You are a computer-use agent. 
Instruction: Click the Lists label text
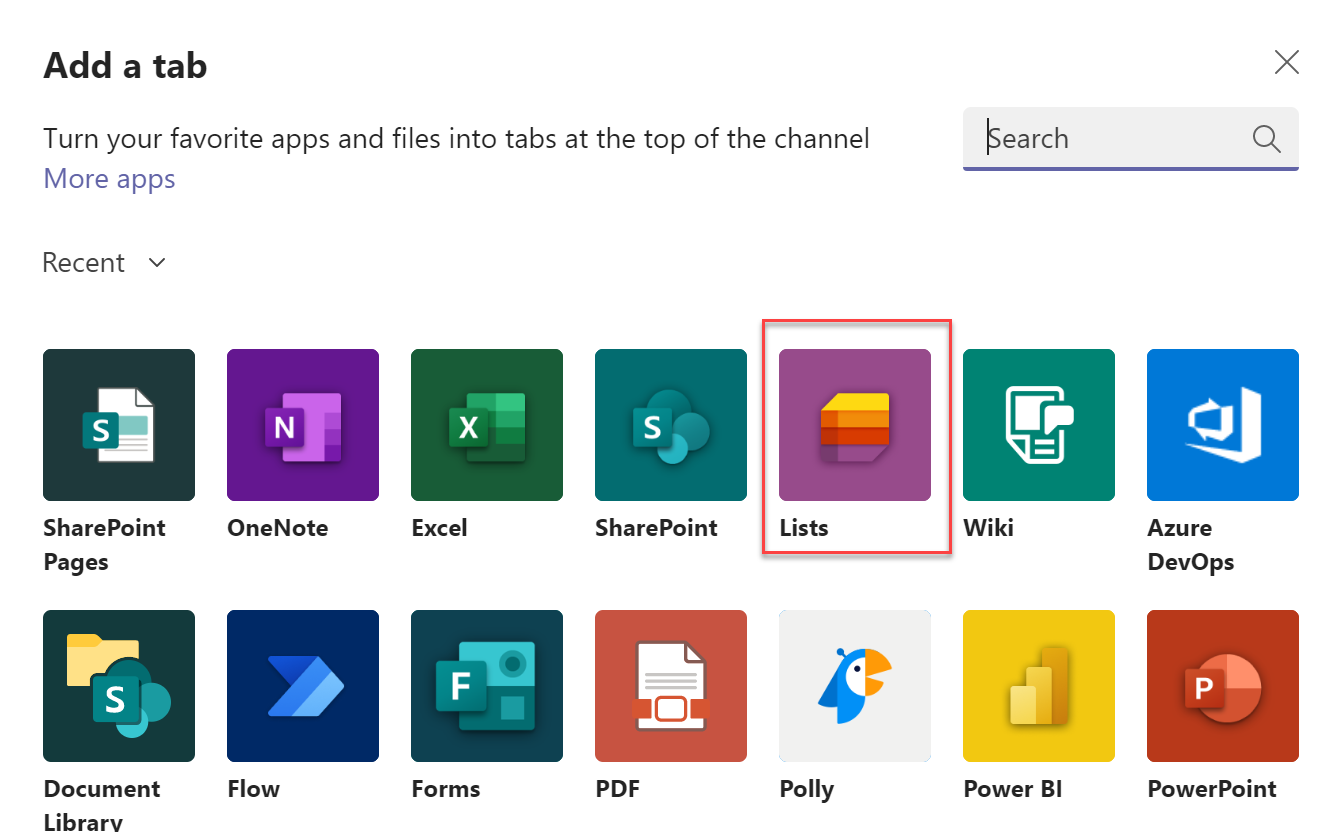click(804, 528)
